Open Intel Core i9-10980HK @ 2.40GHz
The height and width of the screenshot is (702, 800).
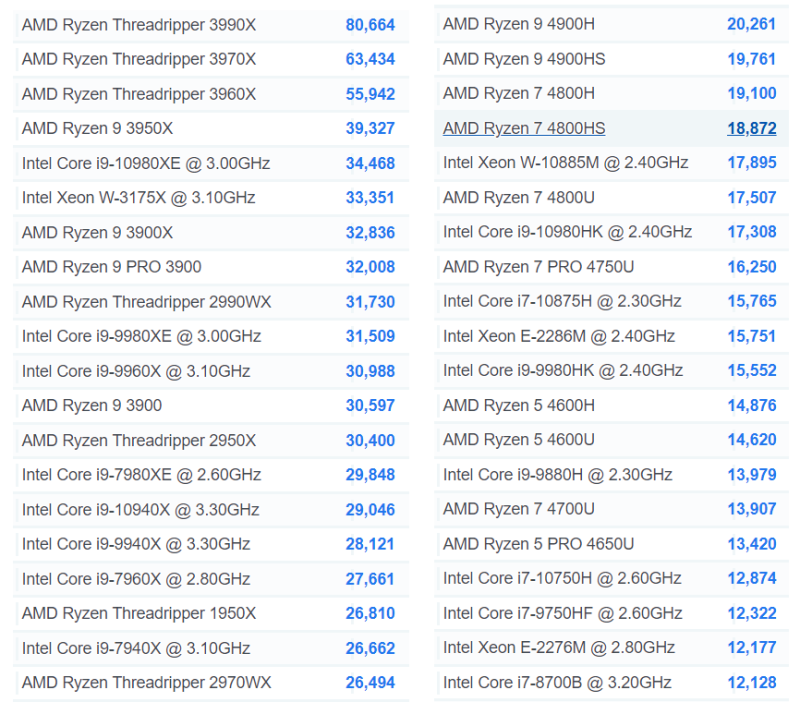tap(567, 232)
